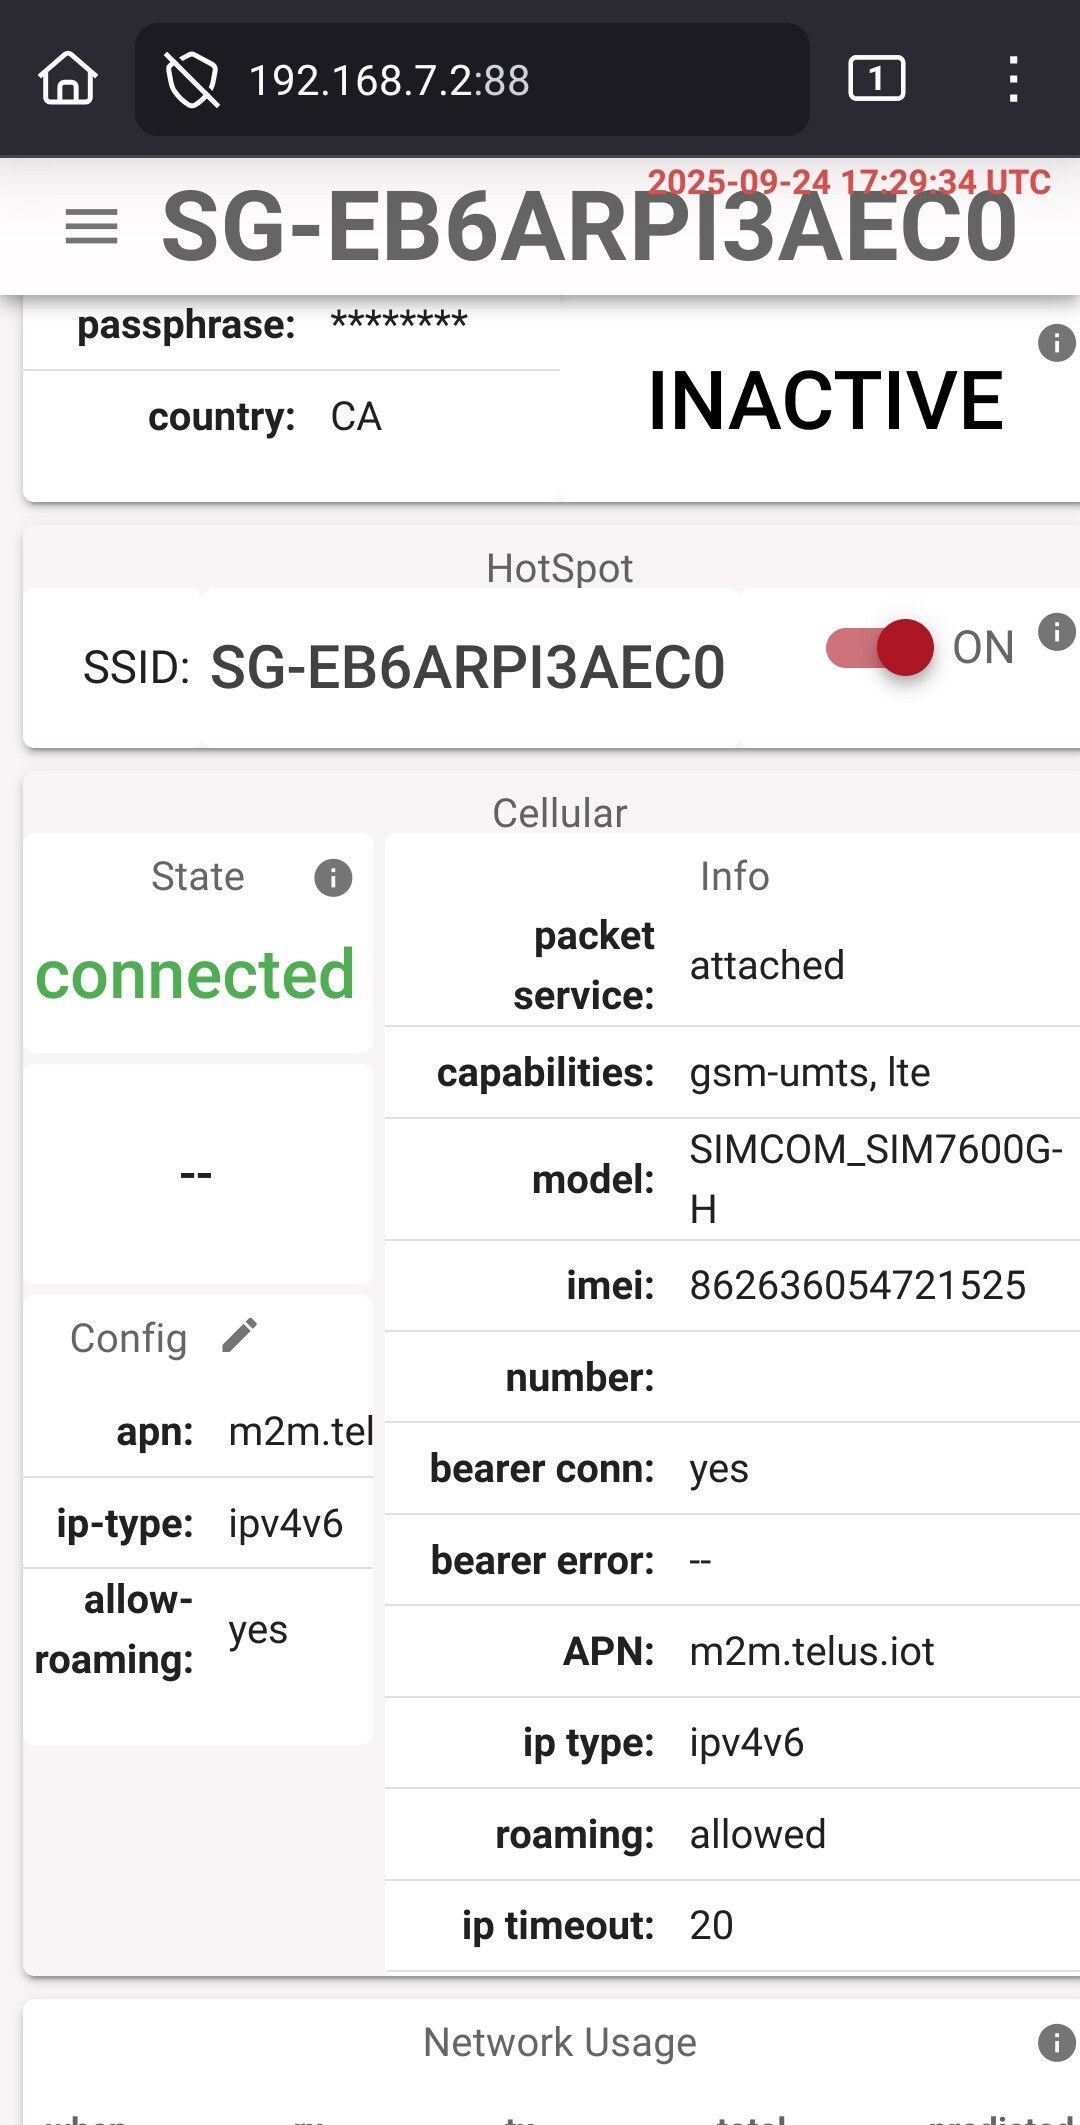Click the INACTIVE status label
The width and height of the screenshot is (1080, 2125).
825,401
